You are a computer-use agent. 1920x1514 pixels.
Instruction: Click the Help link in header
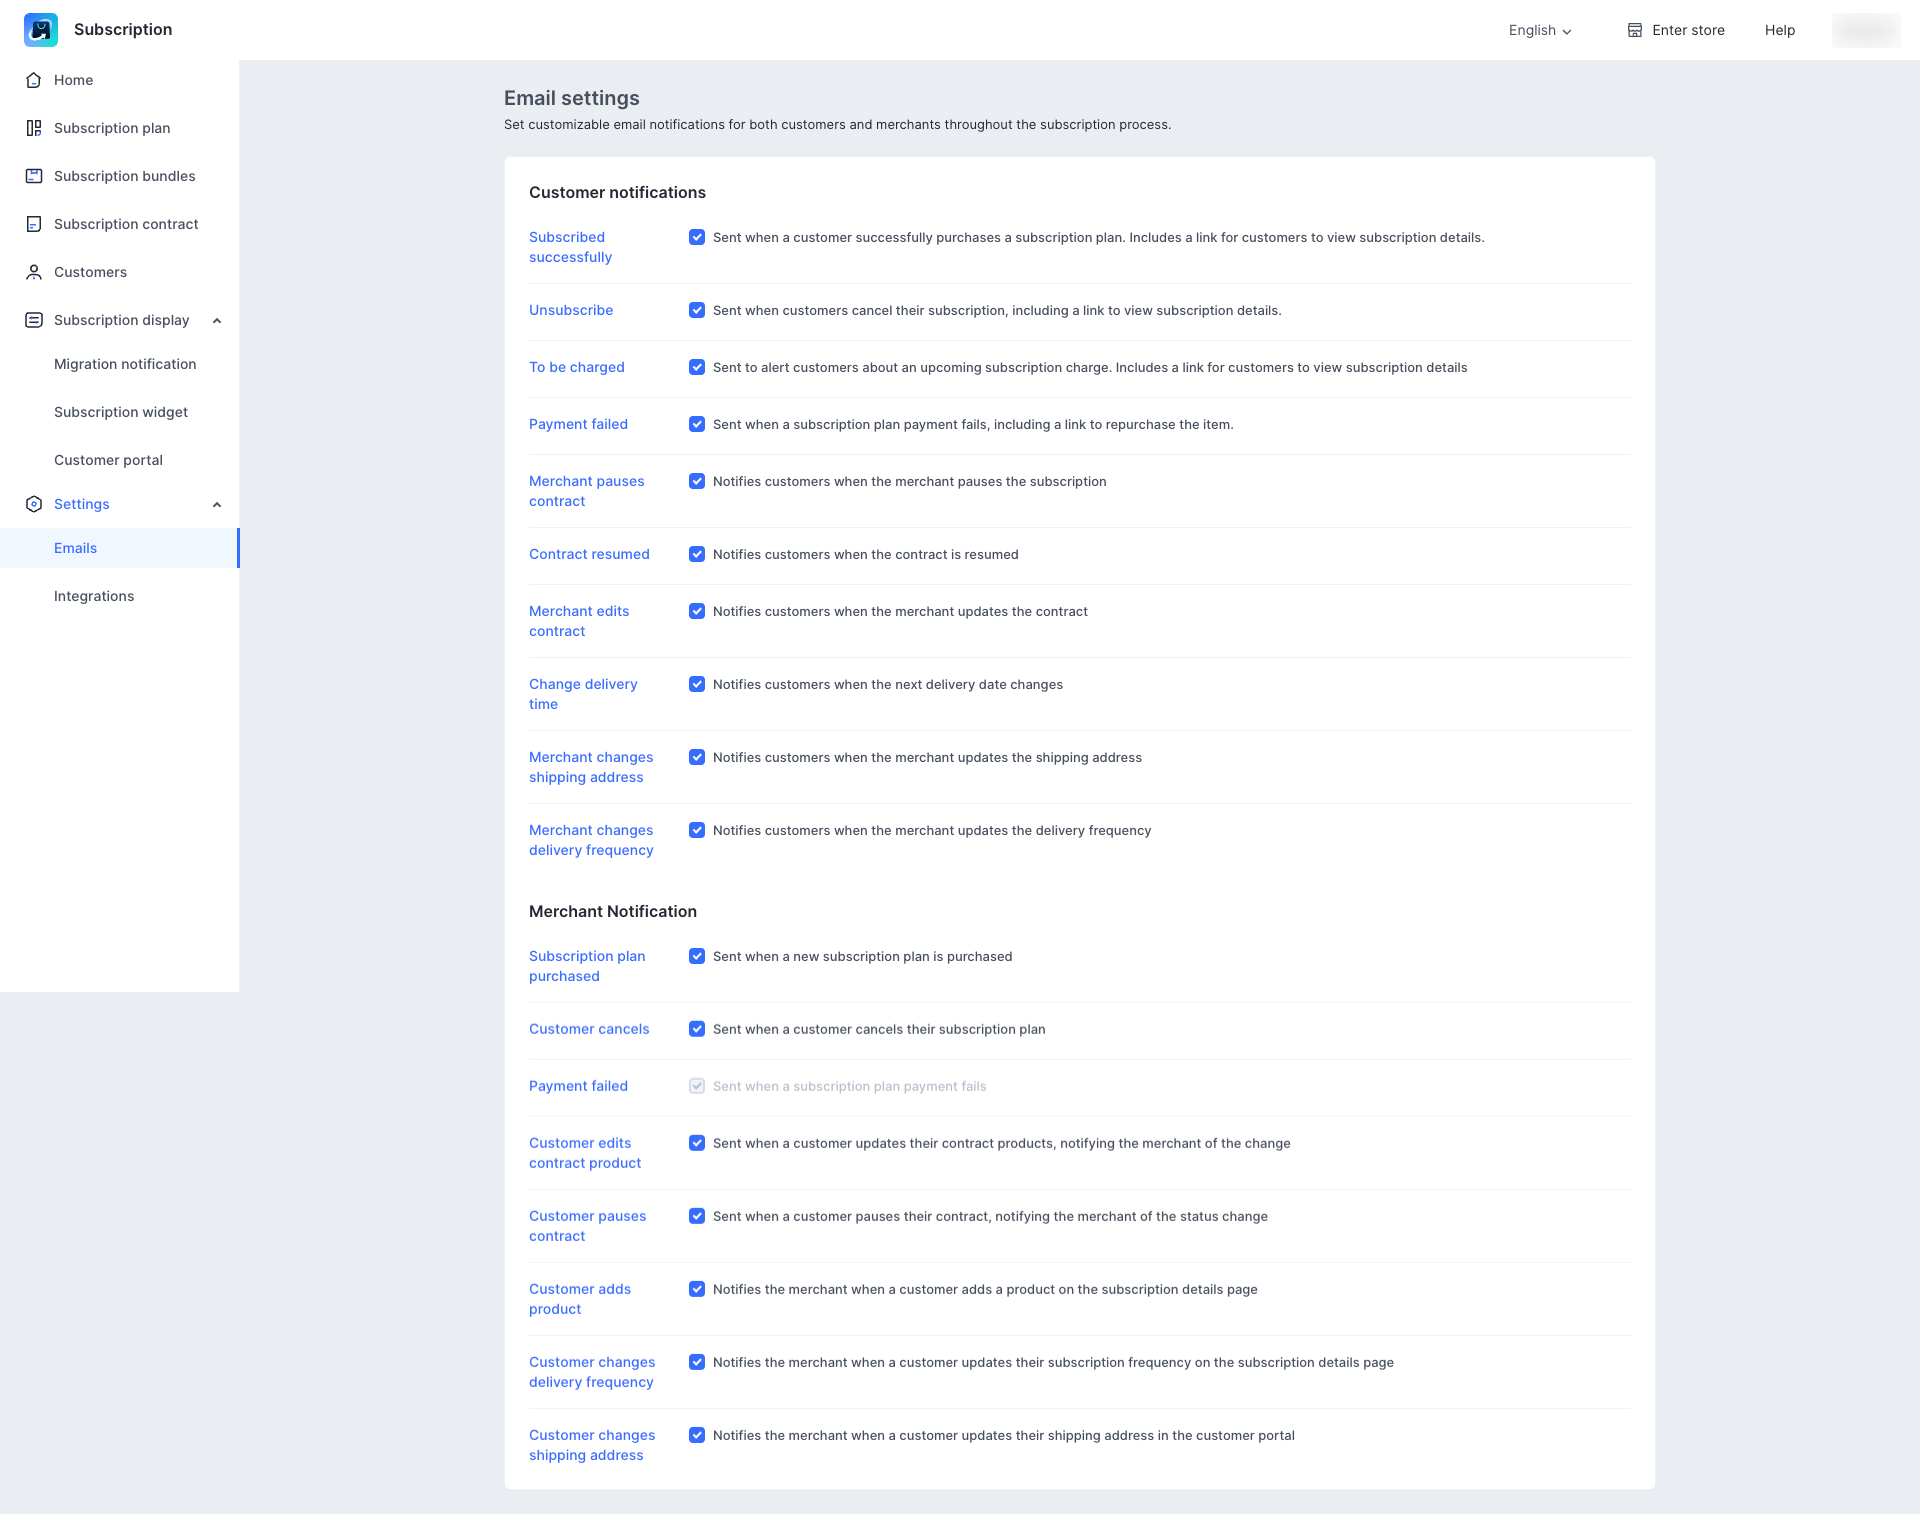coord(1779,30)
